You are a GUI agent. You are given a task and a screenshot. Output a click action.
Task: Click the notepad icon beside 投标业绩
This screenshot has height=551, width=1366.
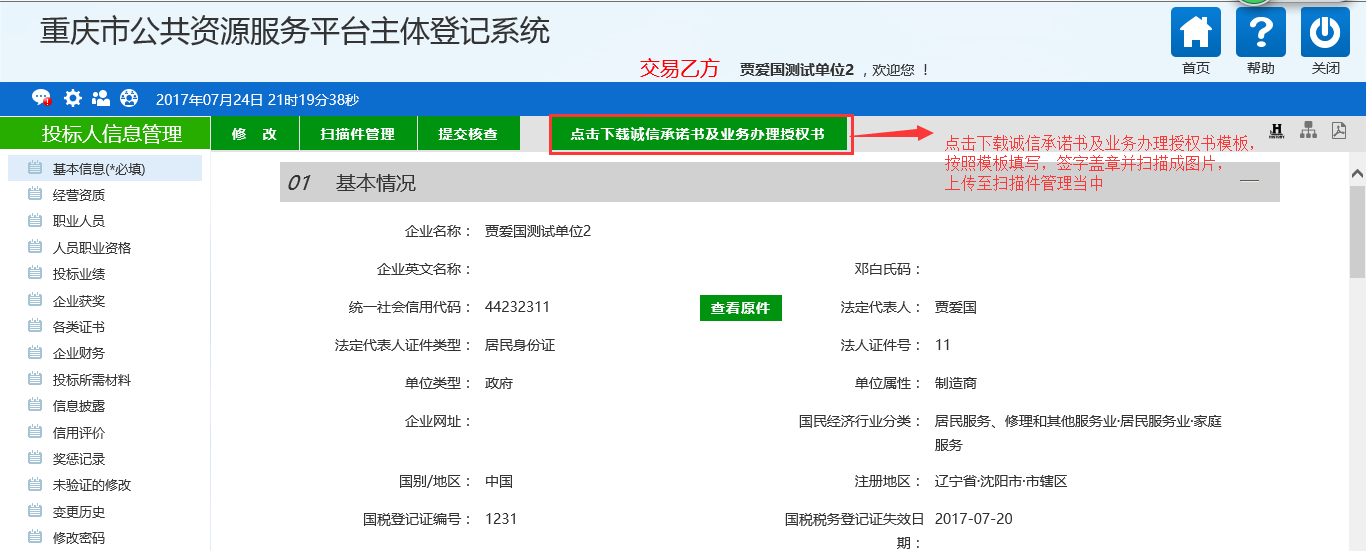pyautogui.click(x=35, y=273)
